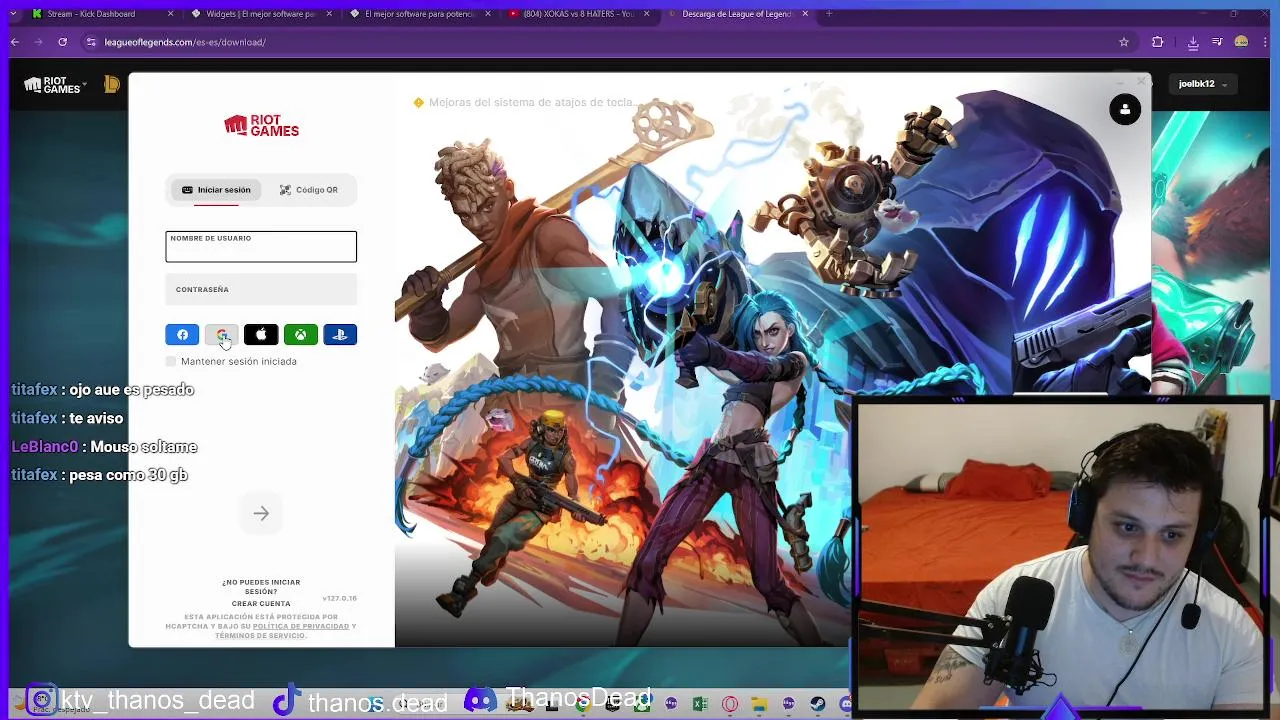Screen dimensions: 1280x720
Task: Click the leagueoflegends.com address bar
Action: click(x=600, y=42)
